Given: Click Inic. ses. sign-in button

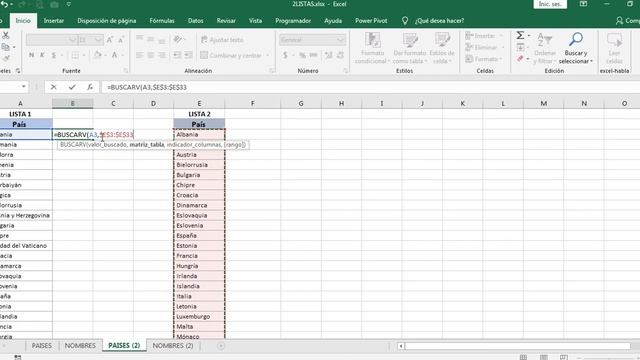Looking at the screenshot, I should [x=550, y=4].
